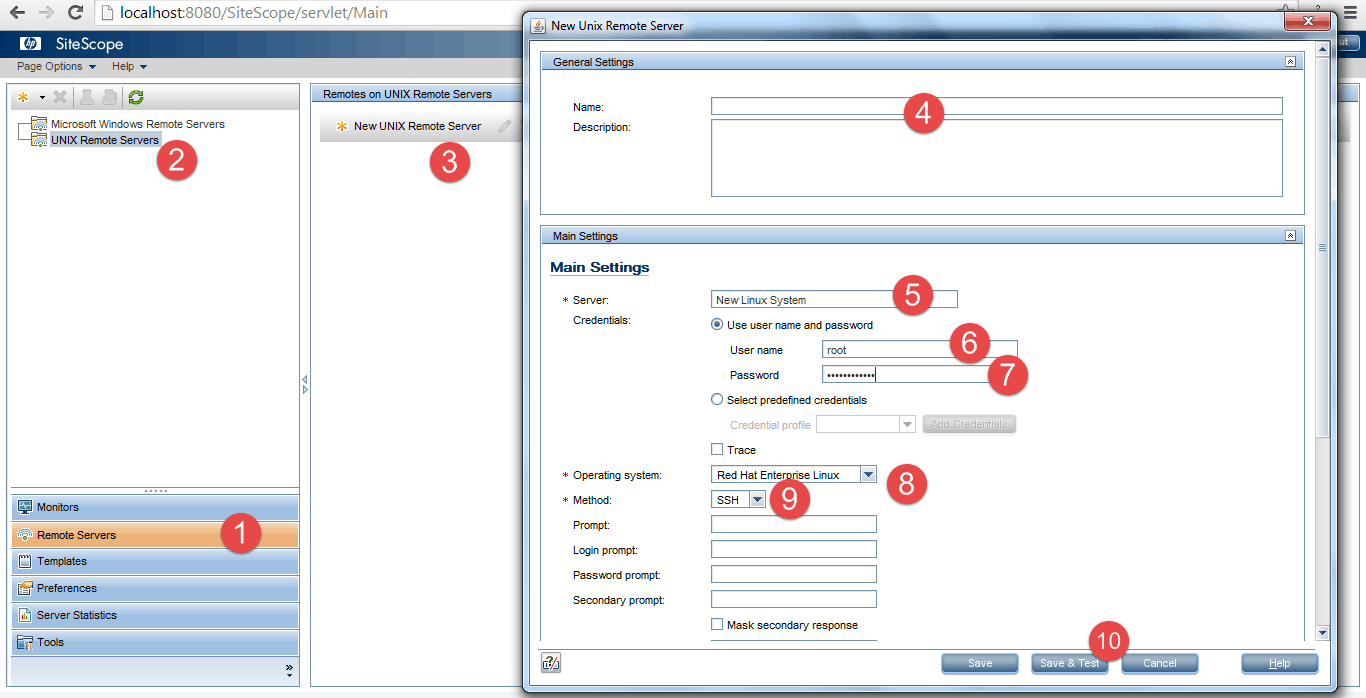
Task: Click the pencil edit icon beside New UNIX Remote Server
Action: tap(505, 126)
